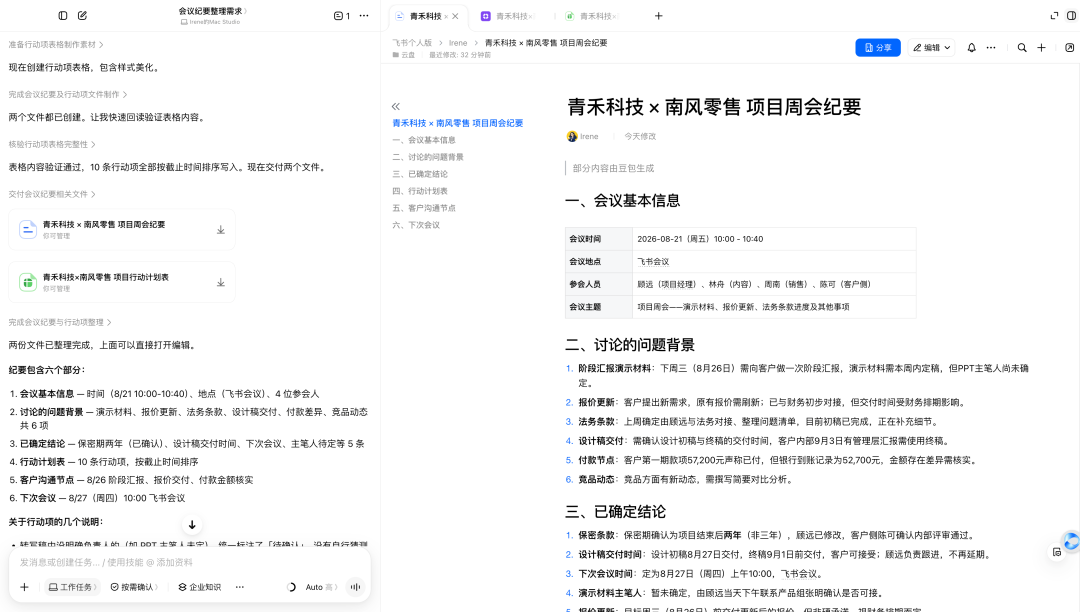Go to outline item 三、已确定结论
The height and width of the screenshot is (612, 1080).
click(x=420, y=174)
